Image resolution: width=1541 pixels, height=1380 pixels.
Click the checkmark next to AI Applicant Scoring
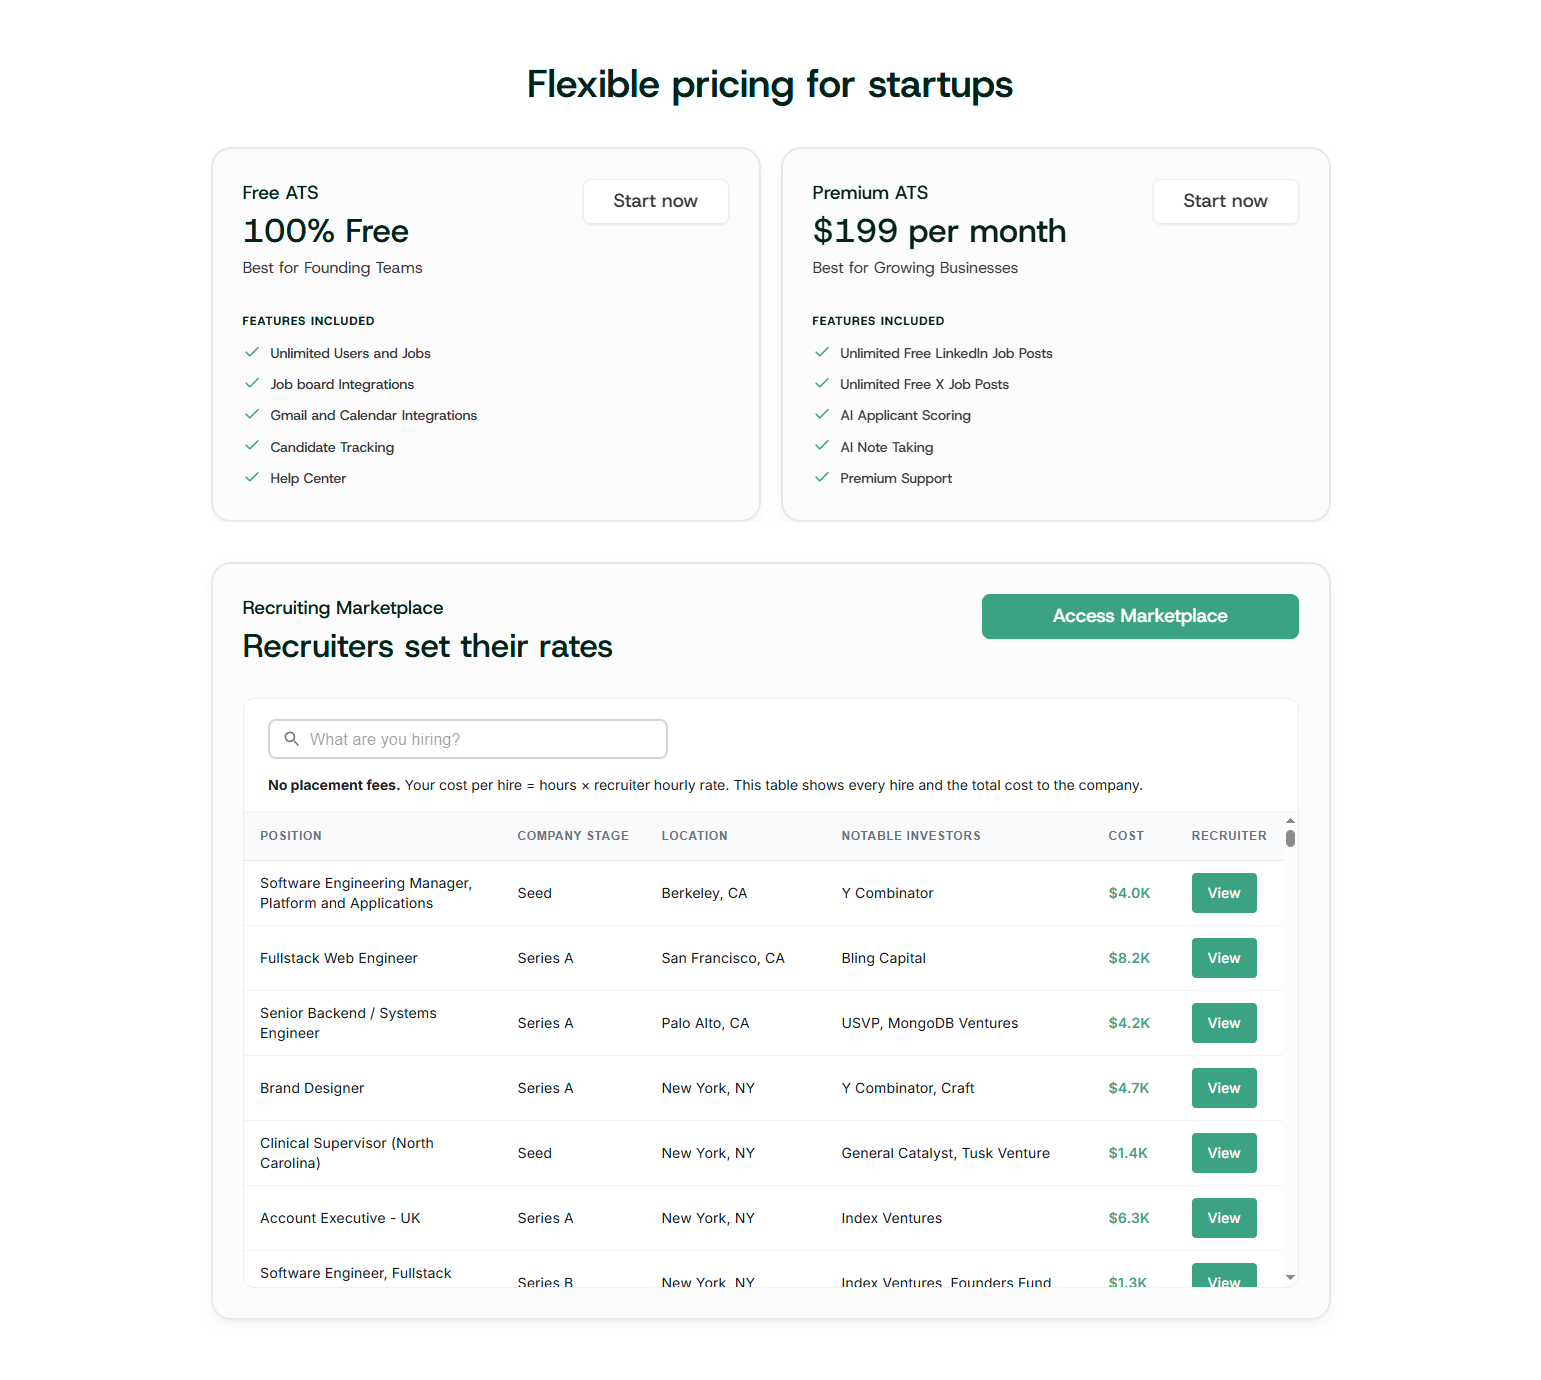(x=821, y=414)
